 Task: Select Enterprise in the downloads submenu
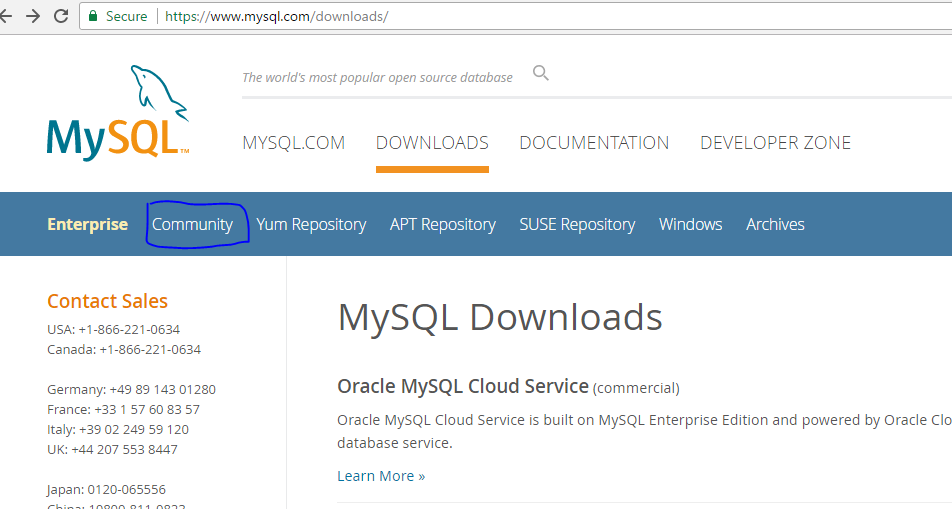tap(87, 224)
